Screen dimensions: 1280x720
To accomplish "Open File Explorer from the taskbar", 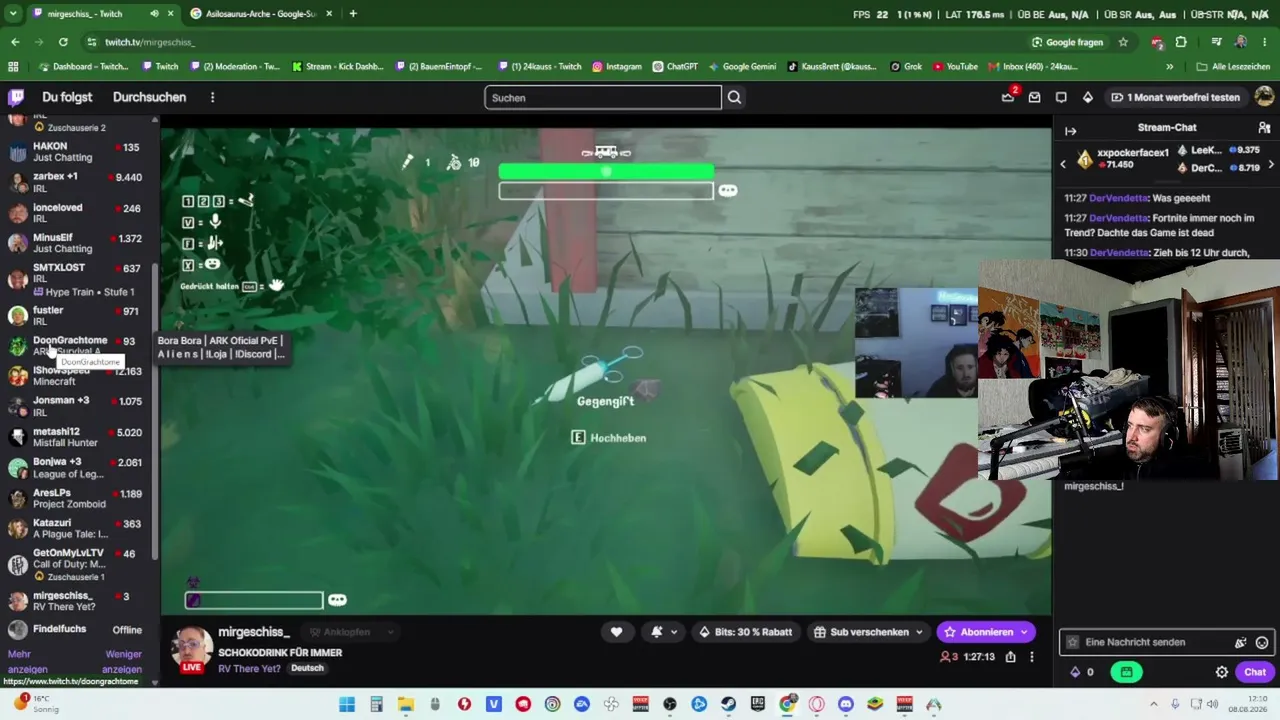I will pyautogui.click(x=405, y=705).
